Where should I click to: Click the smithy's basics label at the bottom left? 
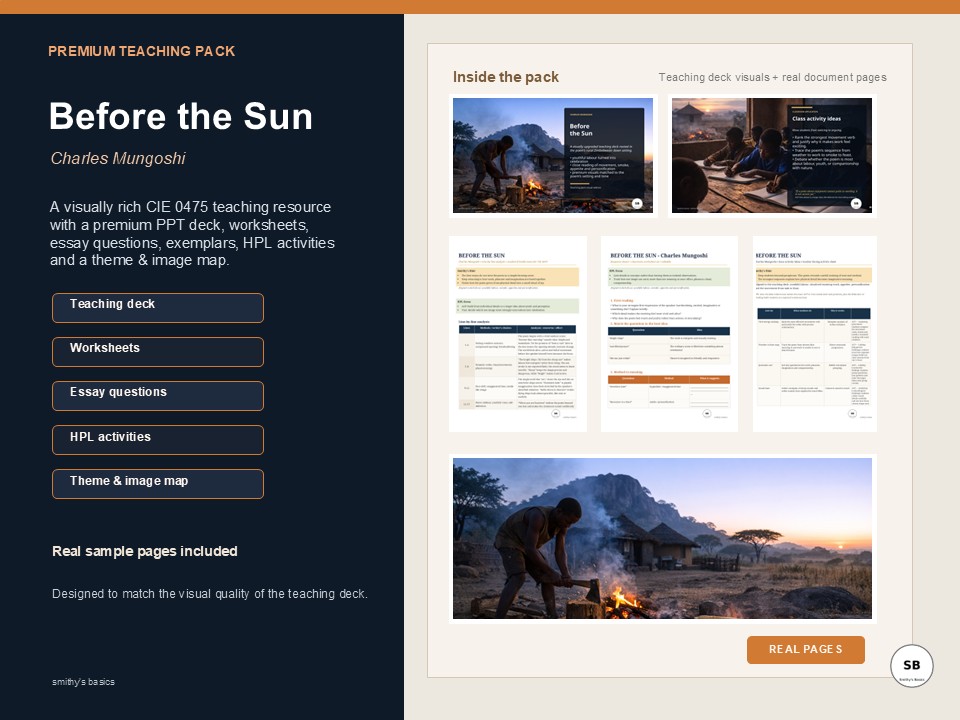83,682
